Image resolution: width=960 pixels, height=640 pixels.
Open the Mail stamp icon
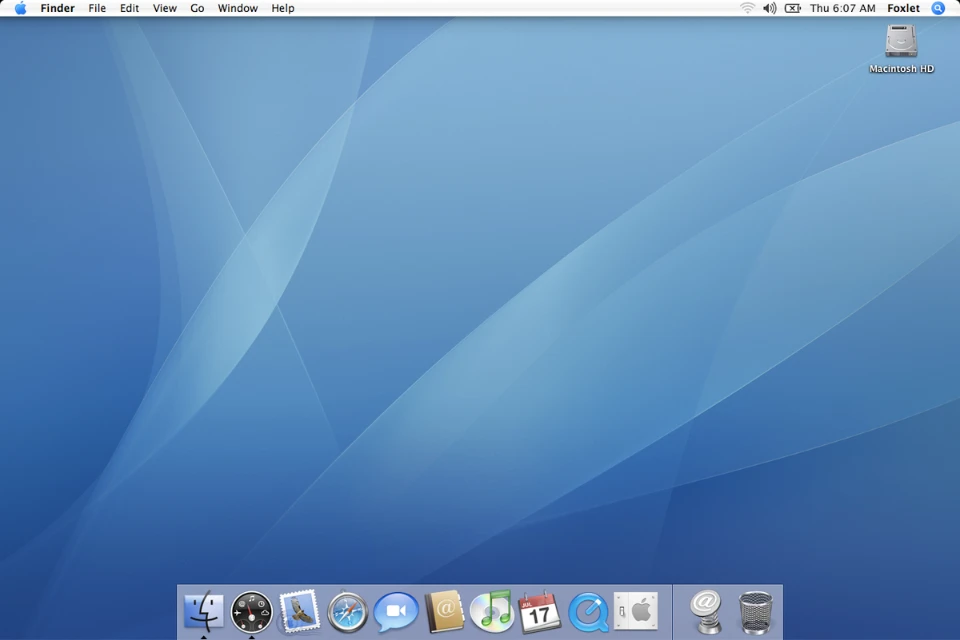(x=299, y=612)
